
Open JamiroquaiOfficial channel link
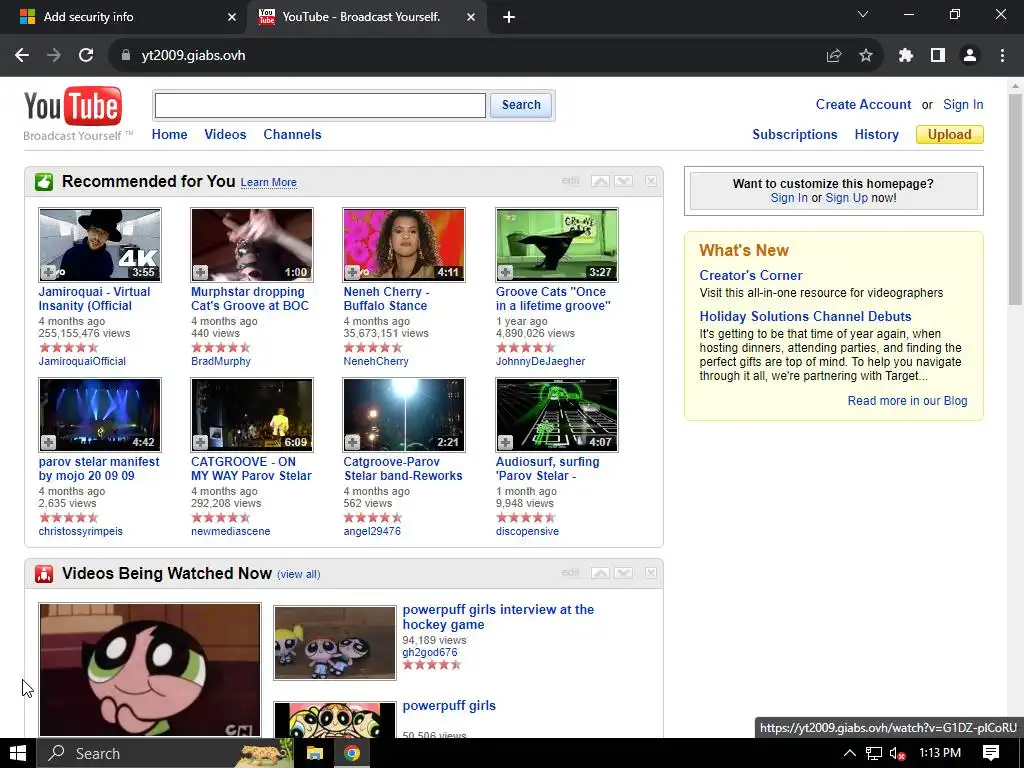(x=82, y=361)
